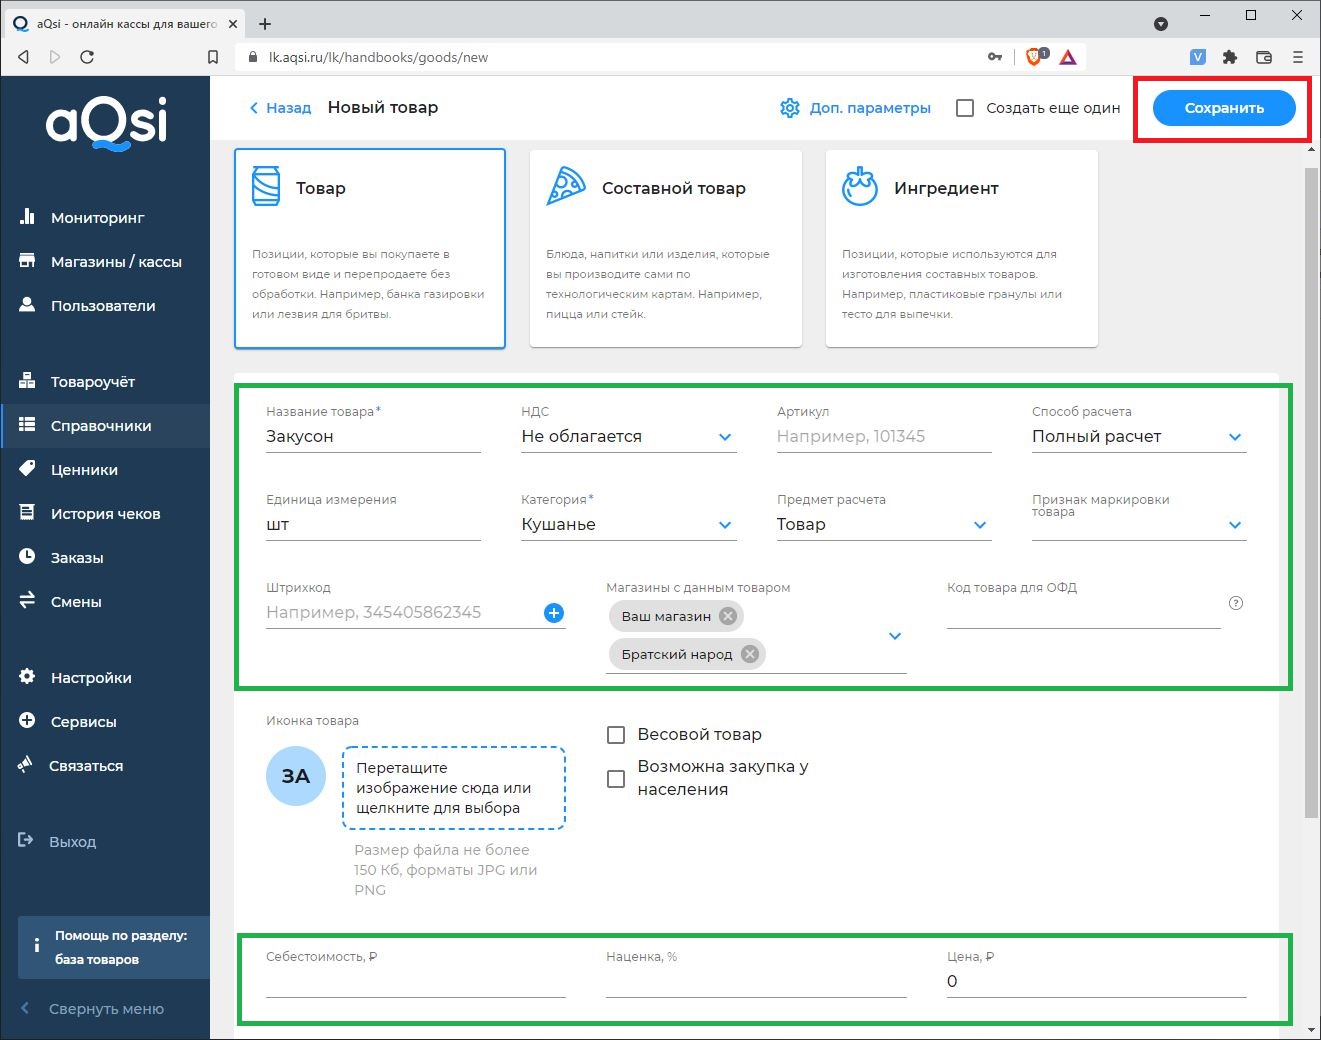
Task: Open the browser extensions puzzle icon
Action: (x=1230, y=57)
